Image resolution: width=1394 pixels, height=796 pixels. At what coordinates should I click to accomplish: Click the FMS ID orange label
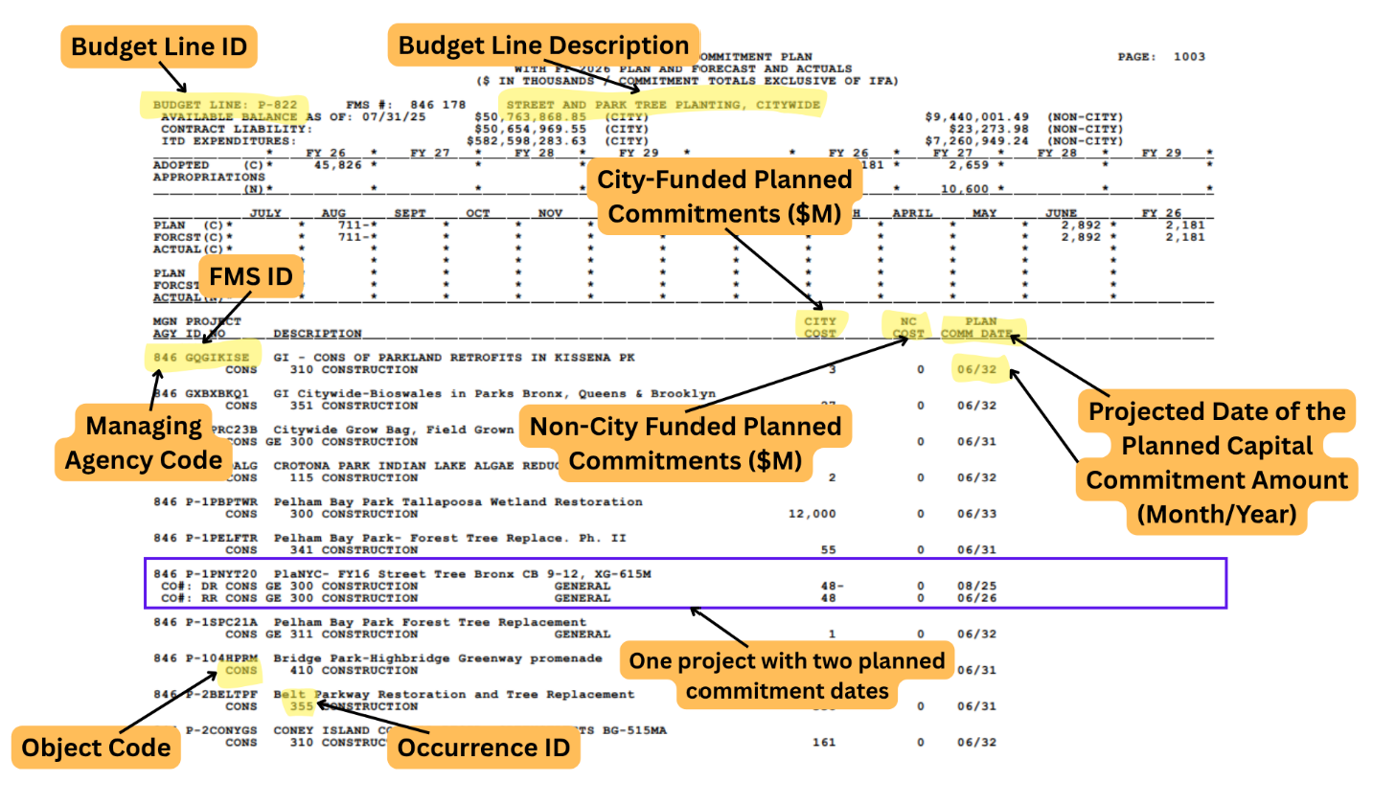(x=250, y=276)
